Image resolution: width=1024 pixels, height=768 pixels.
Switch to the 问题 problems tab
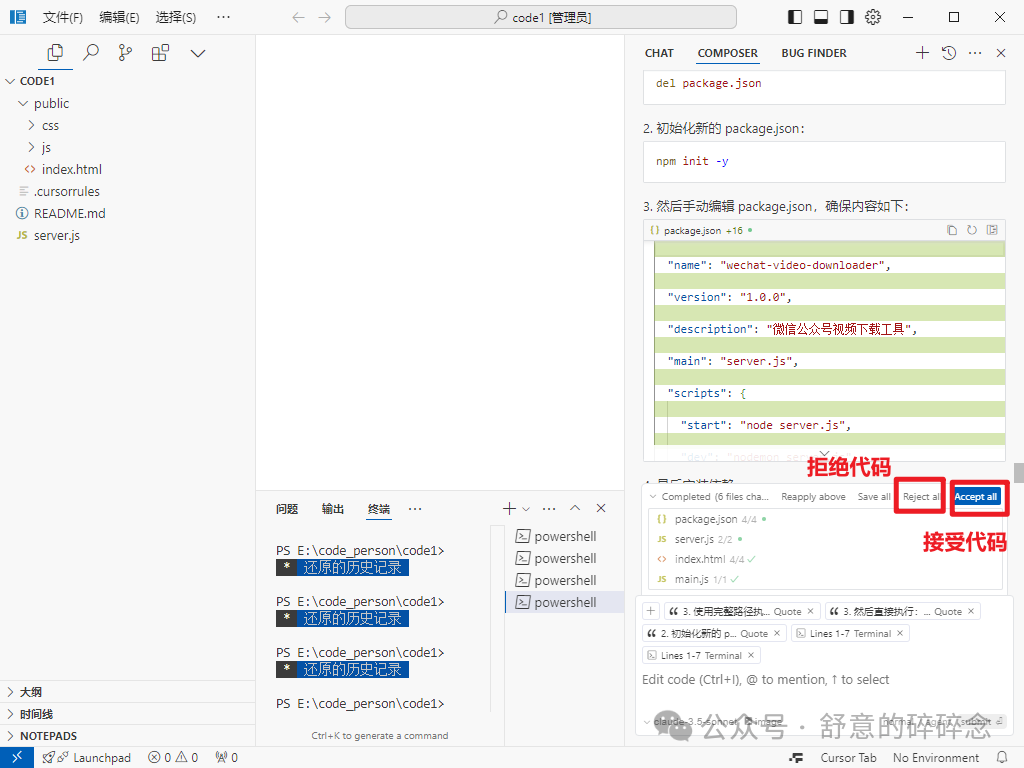pyautogui.click(x=287, y=509)
